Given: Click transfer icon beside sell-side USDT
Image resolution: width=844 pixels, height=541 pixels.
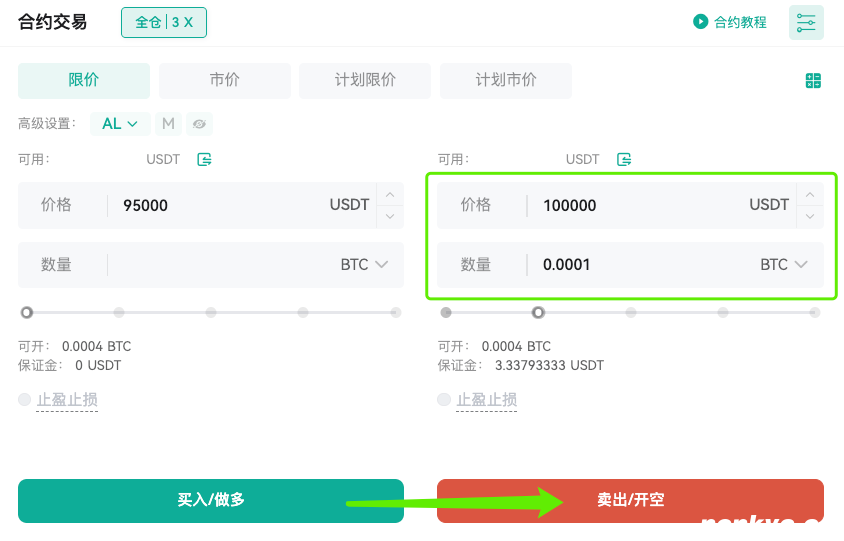Looking at the screenshot, I should (624, 159).
